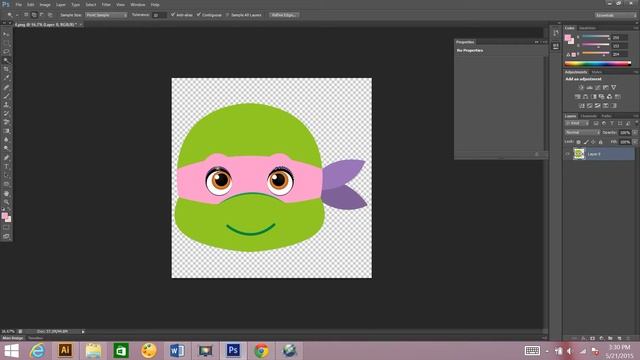This screenshot has width=640, height=360.
Task: Open the Opacity slider dropdown
Action: click(x=635, y=133)
